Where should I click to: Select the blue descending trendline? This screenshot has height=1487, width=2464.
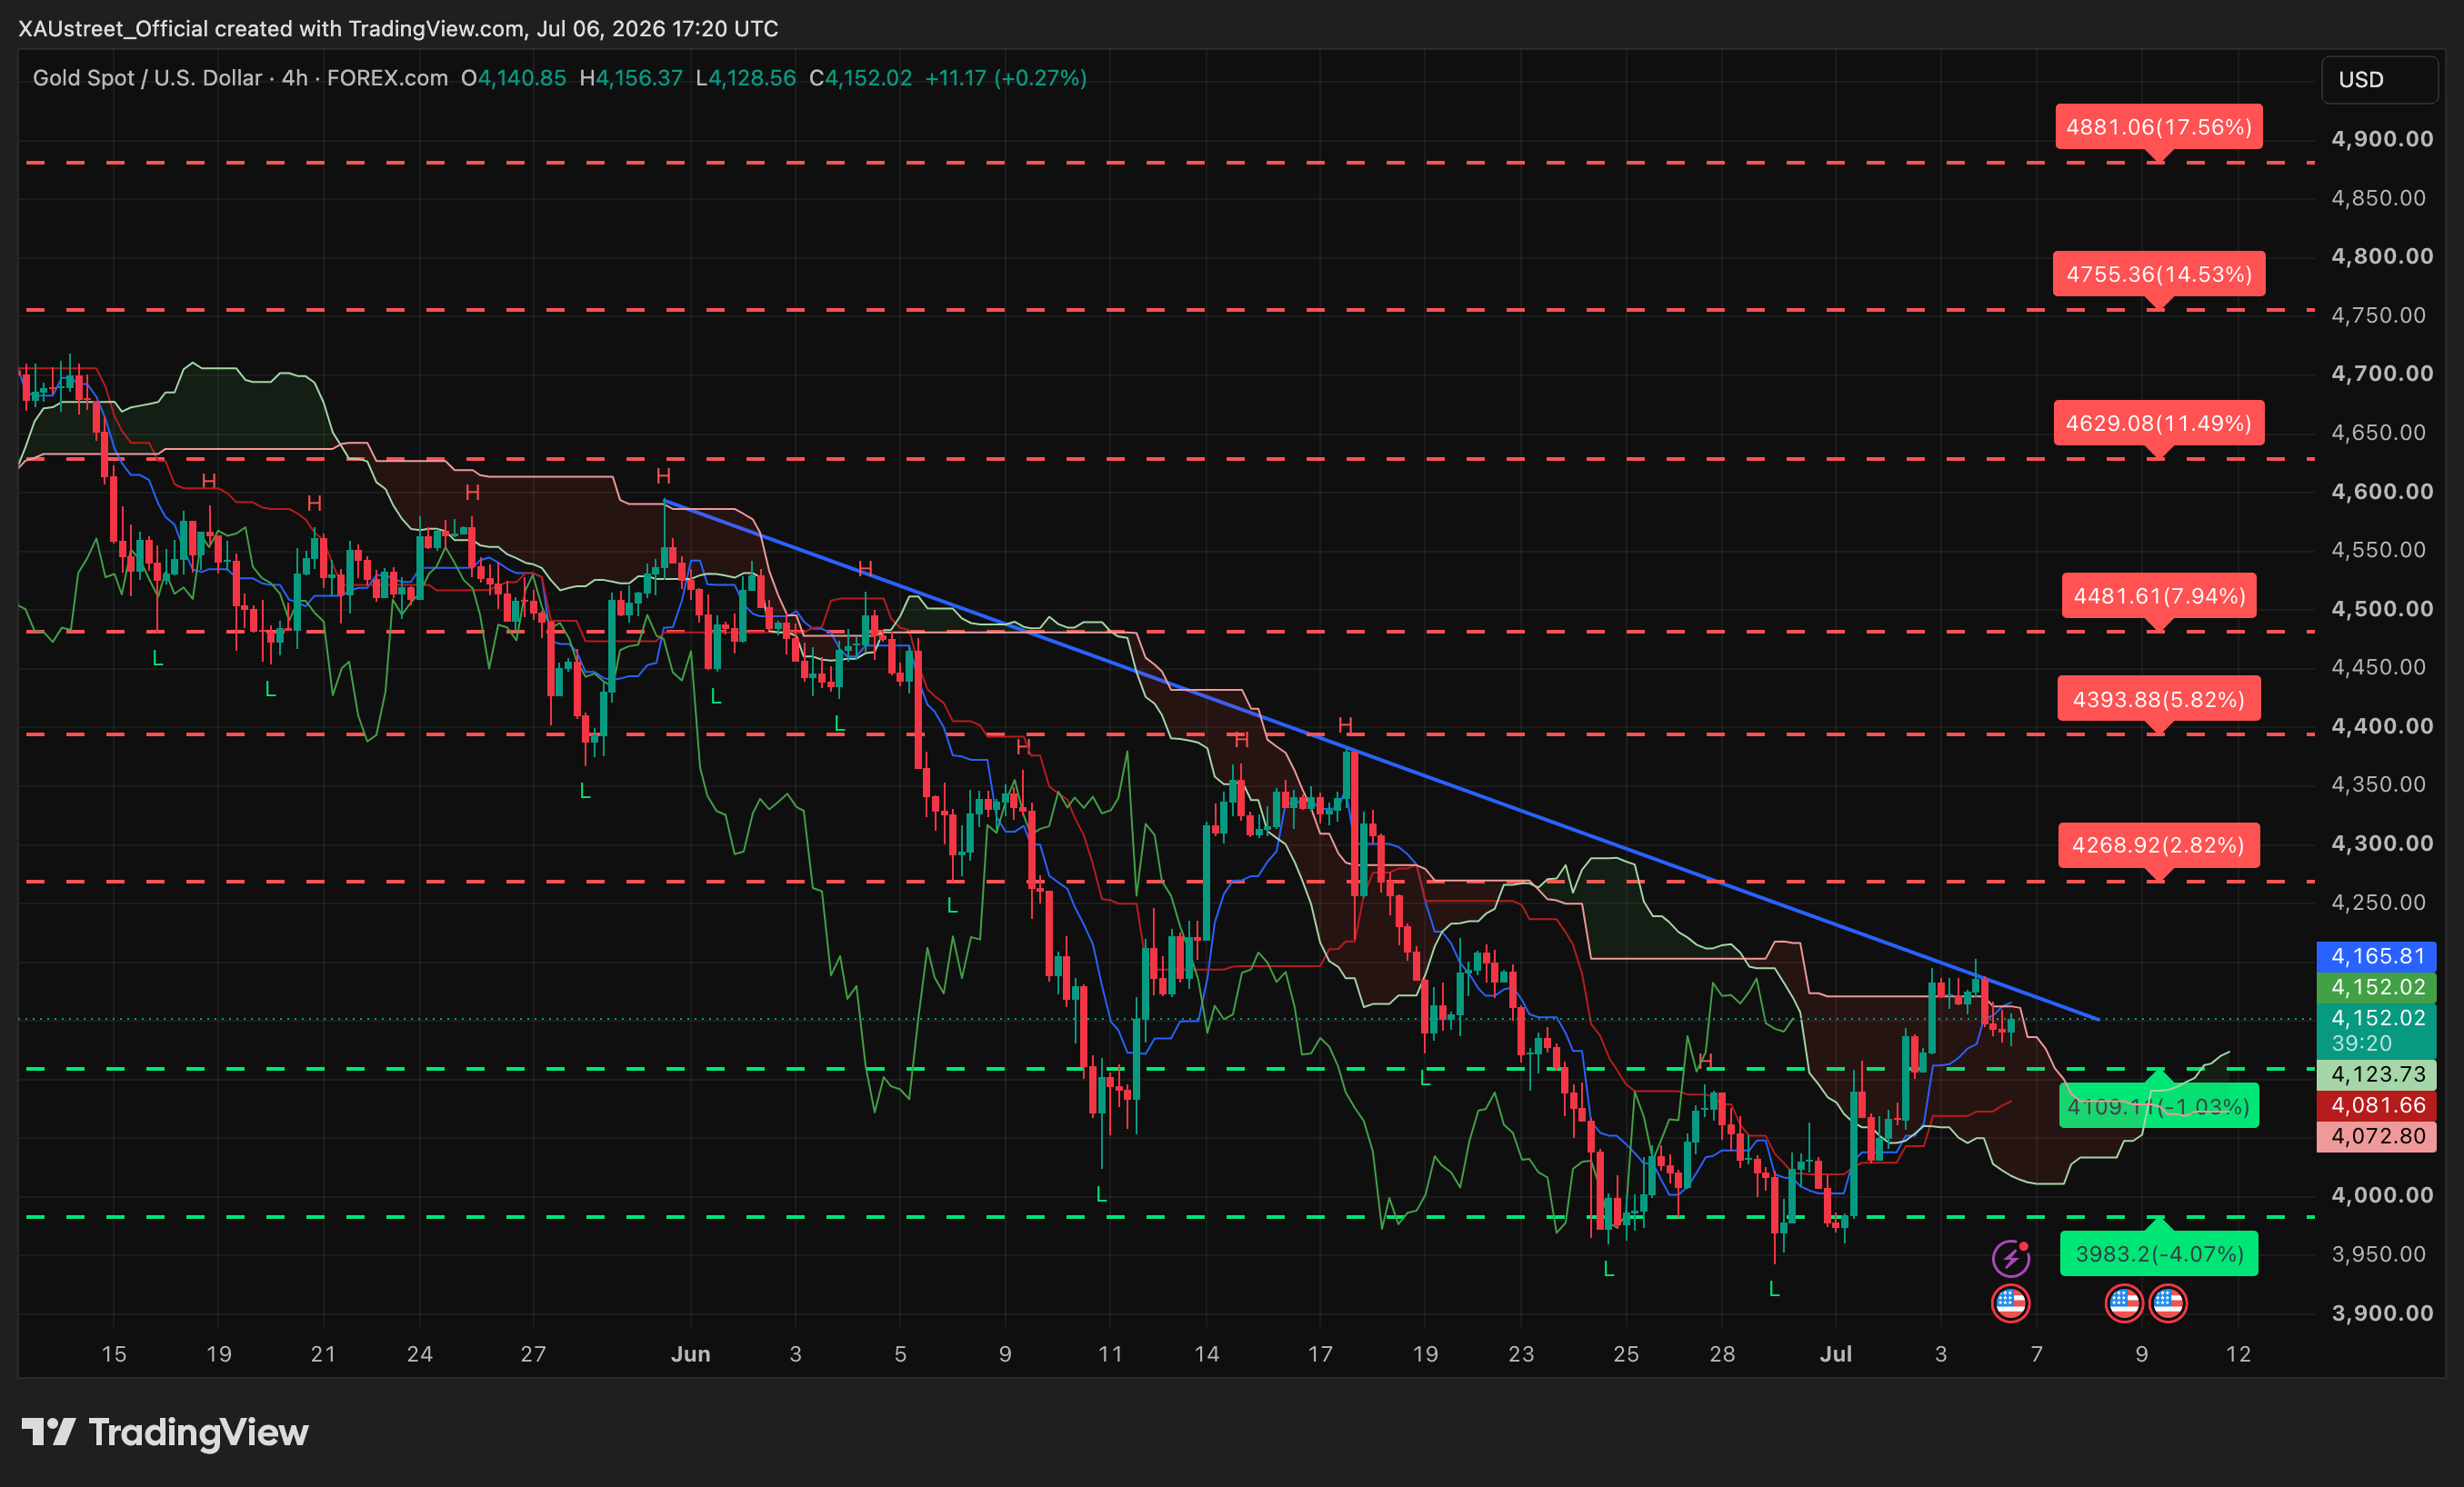pyautogui.click(x=1380, y=759)
